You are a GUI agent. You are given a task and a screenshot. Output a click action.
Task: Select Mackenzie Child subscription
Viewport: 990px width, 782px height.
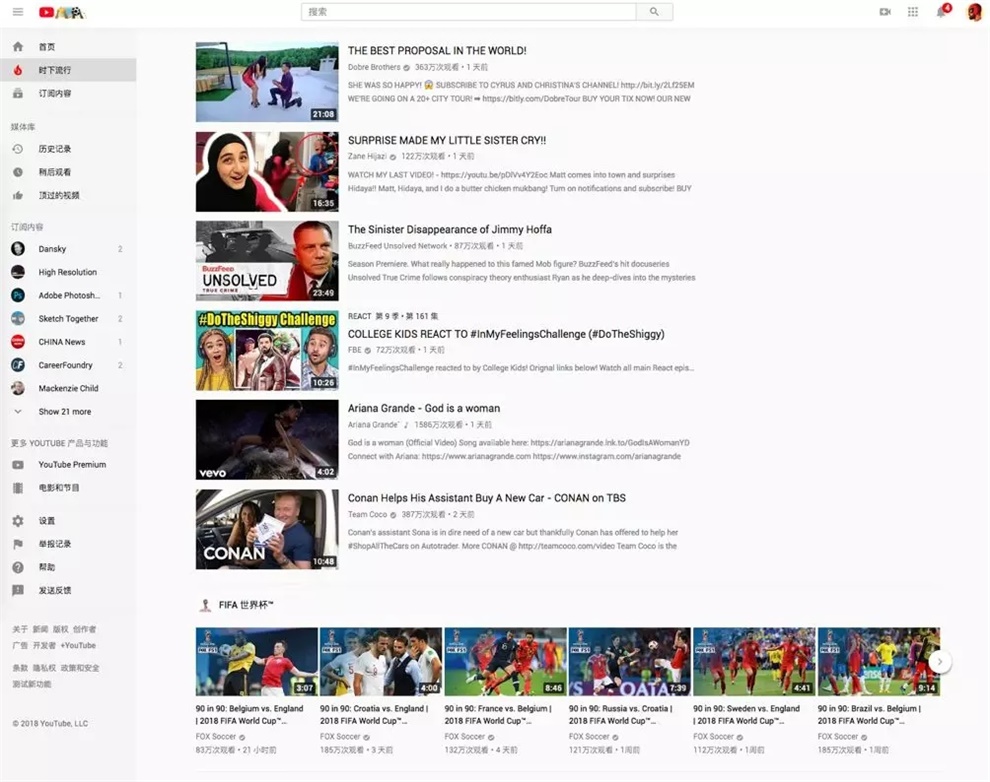coord(68,388)
